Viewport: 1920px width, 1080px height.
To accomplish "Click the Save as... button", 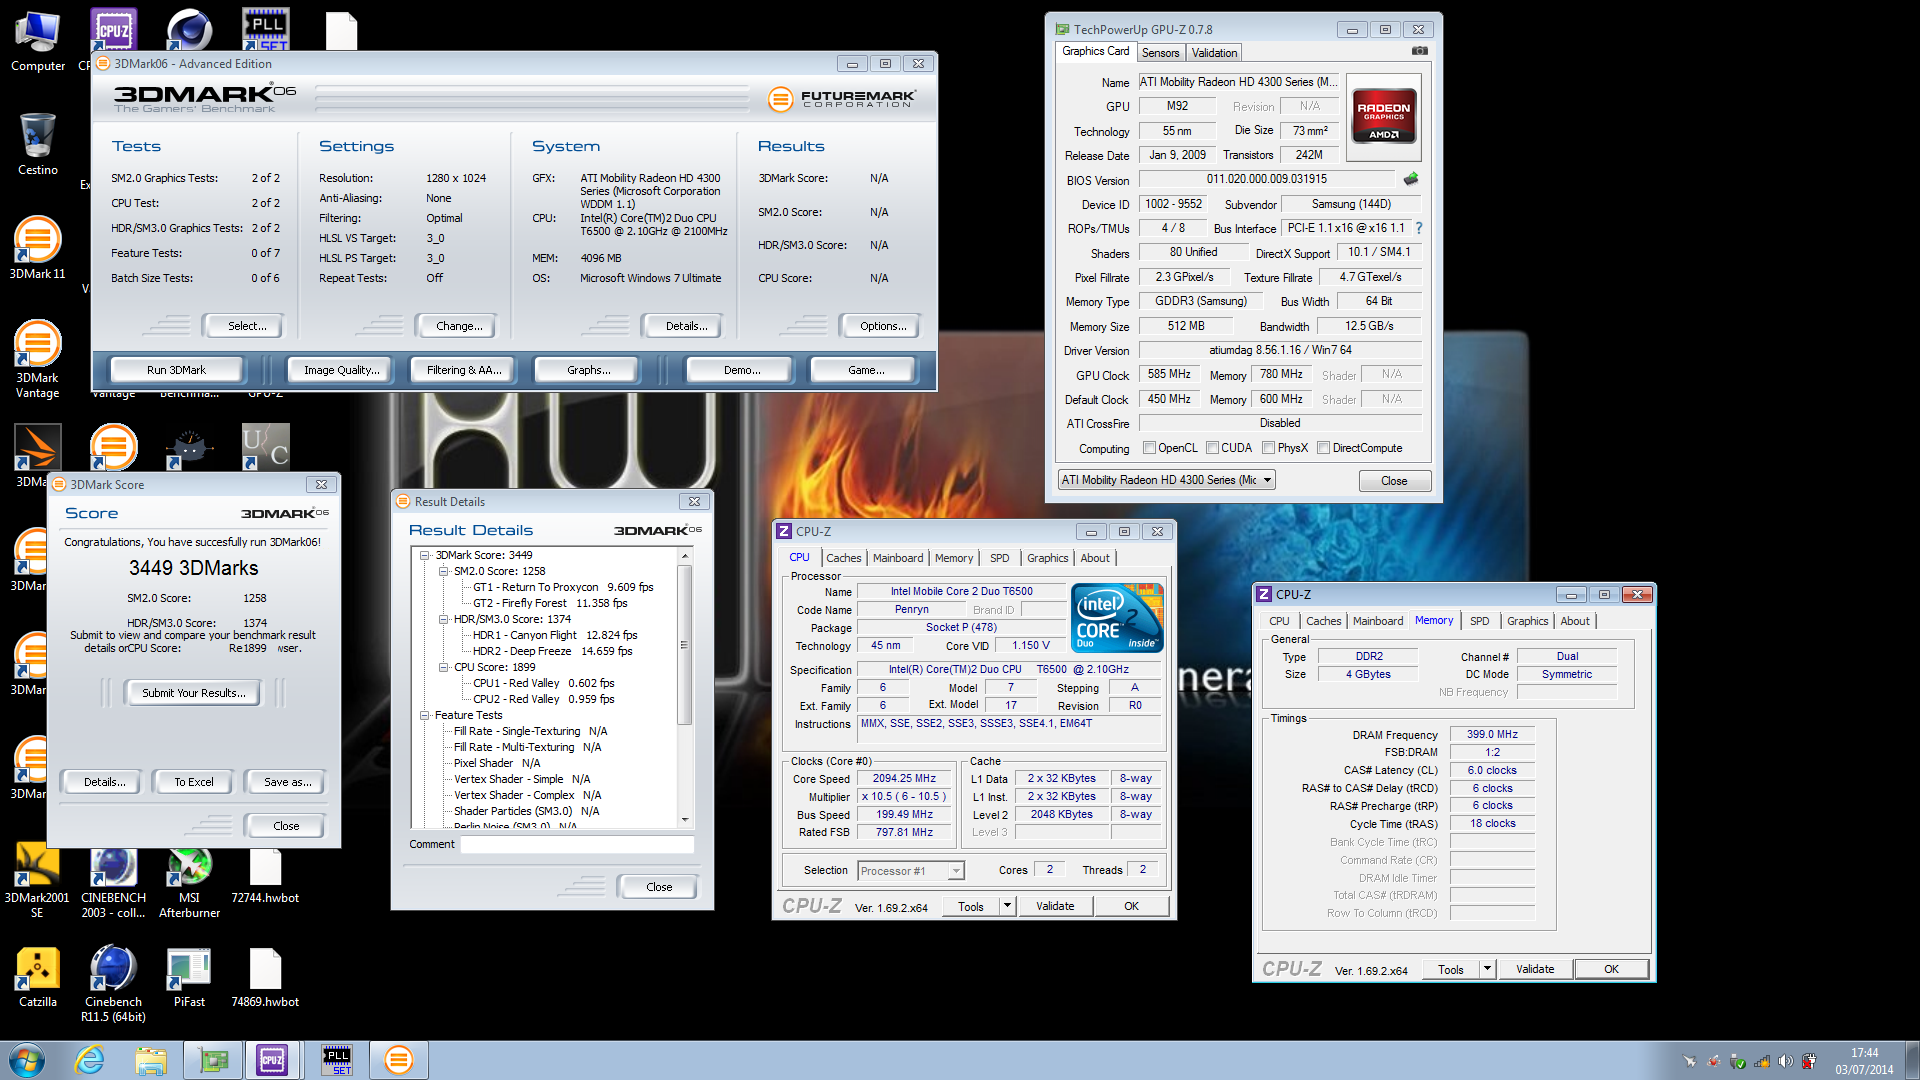I will point(287,782).
